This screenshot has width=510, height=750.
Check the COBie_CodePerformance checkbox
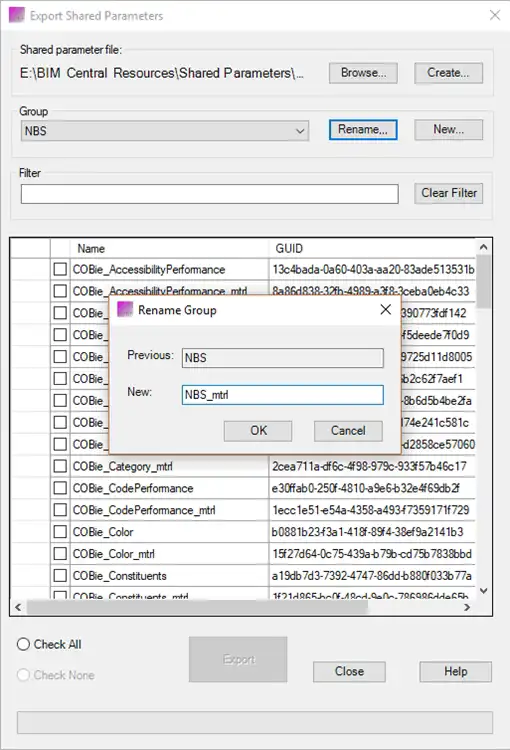click(x=60, y=488)
